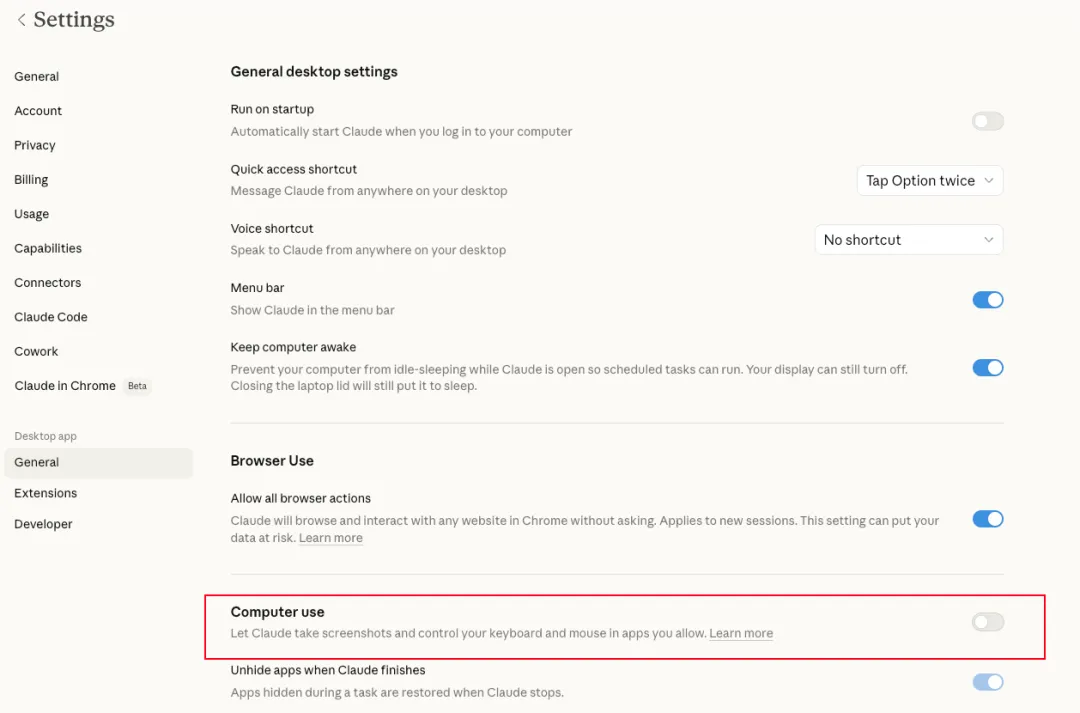Image resolution: width=1080 pixels, height=713 pixels.
Task: Toggle Unhide apps when Claude finishes
Action: tap(987, 682)
